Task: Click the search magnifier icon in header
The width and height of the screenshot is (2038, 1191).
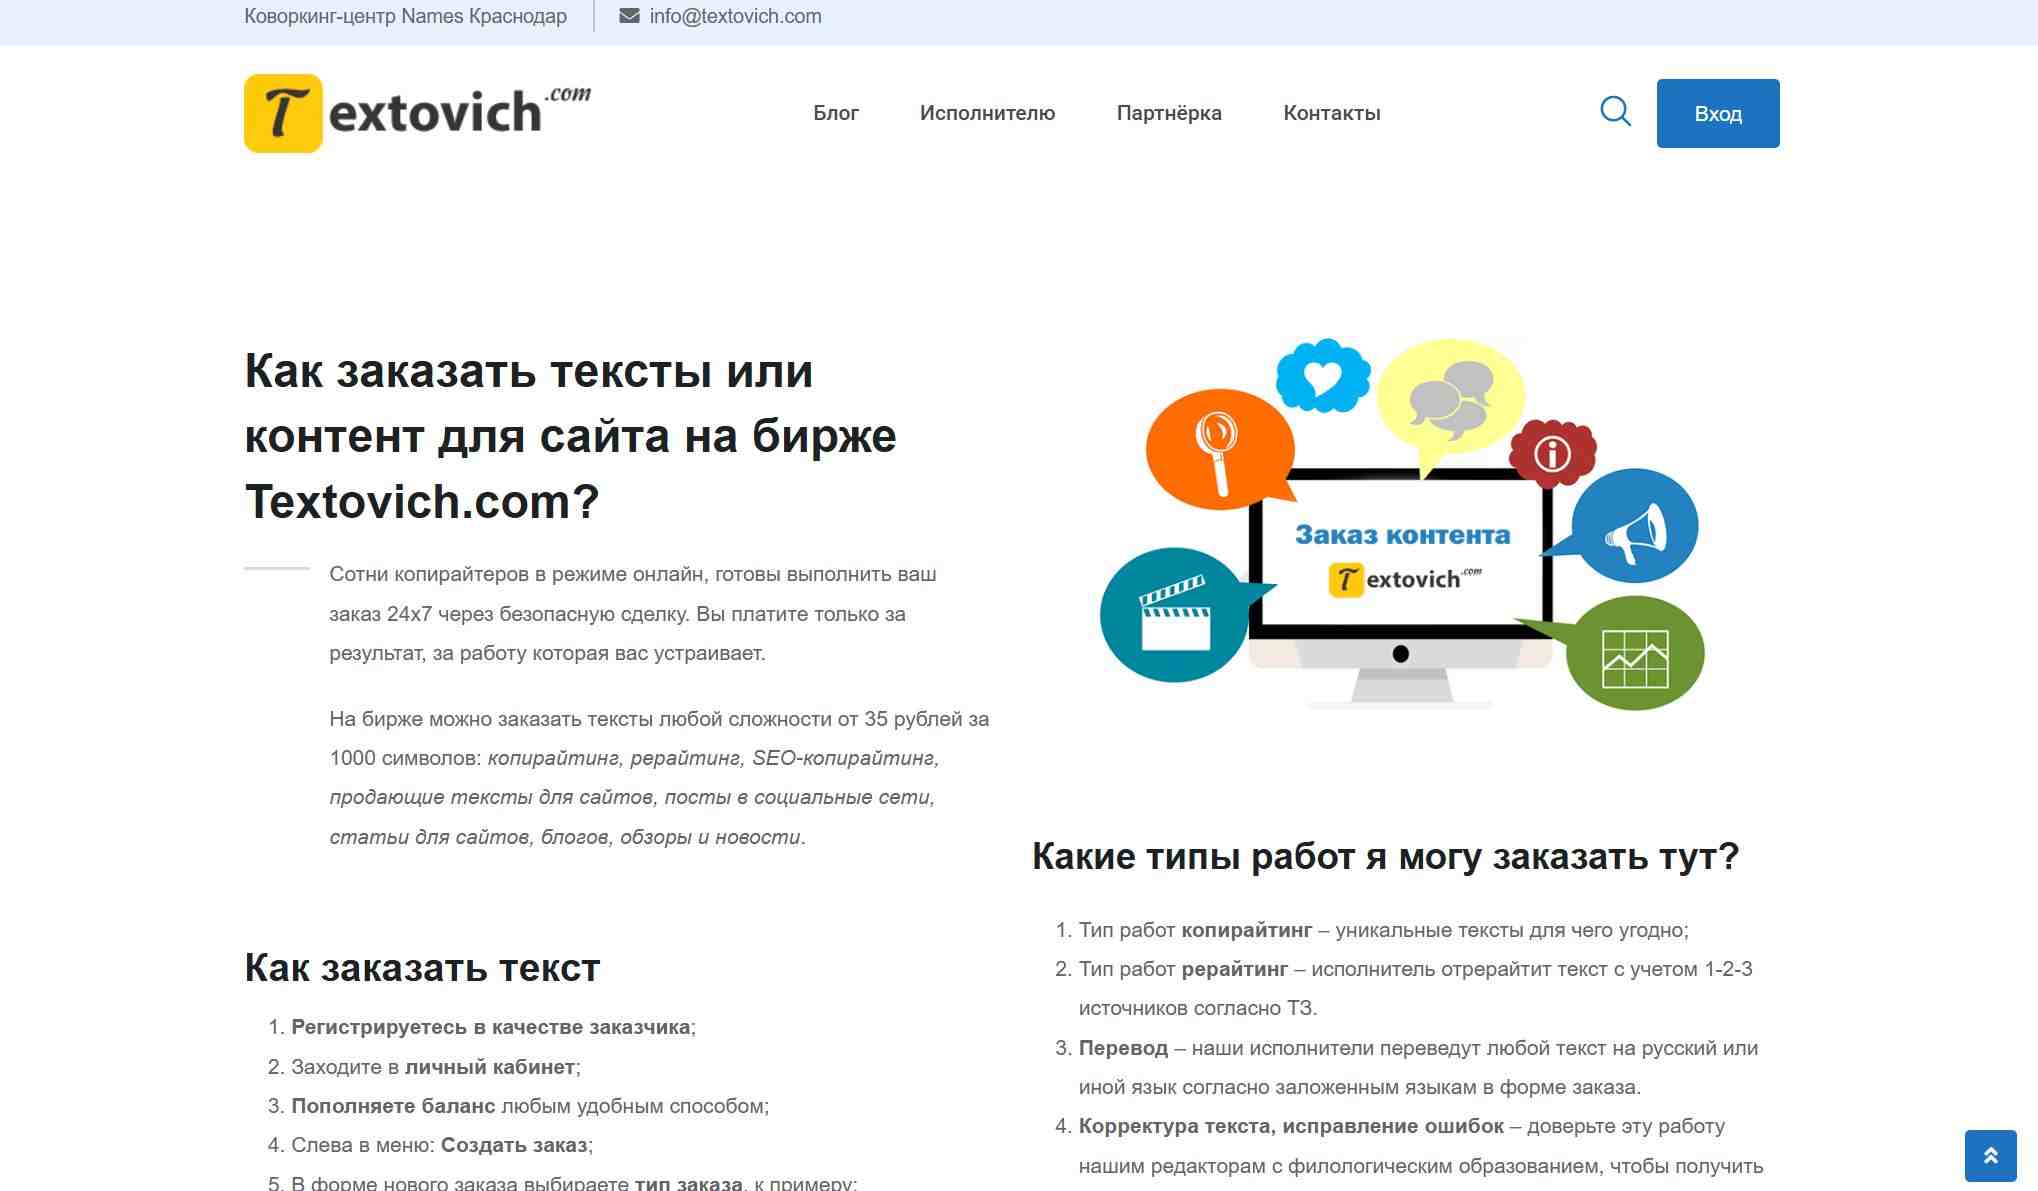Action: 1615,111
